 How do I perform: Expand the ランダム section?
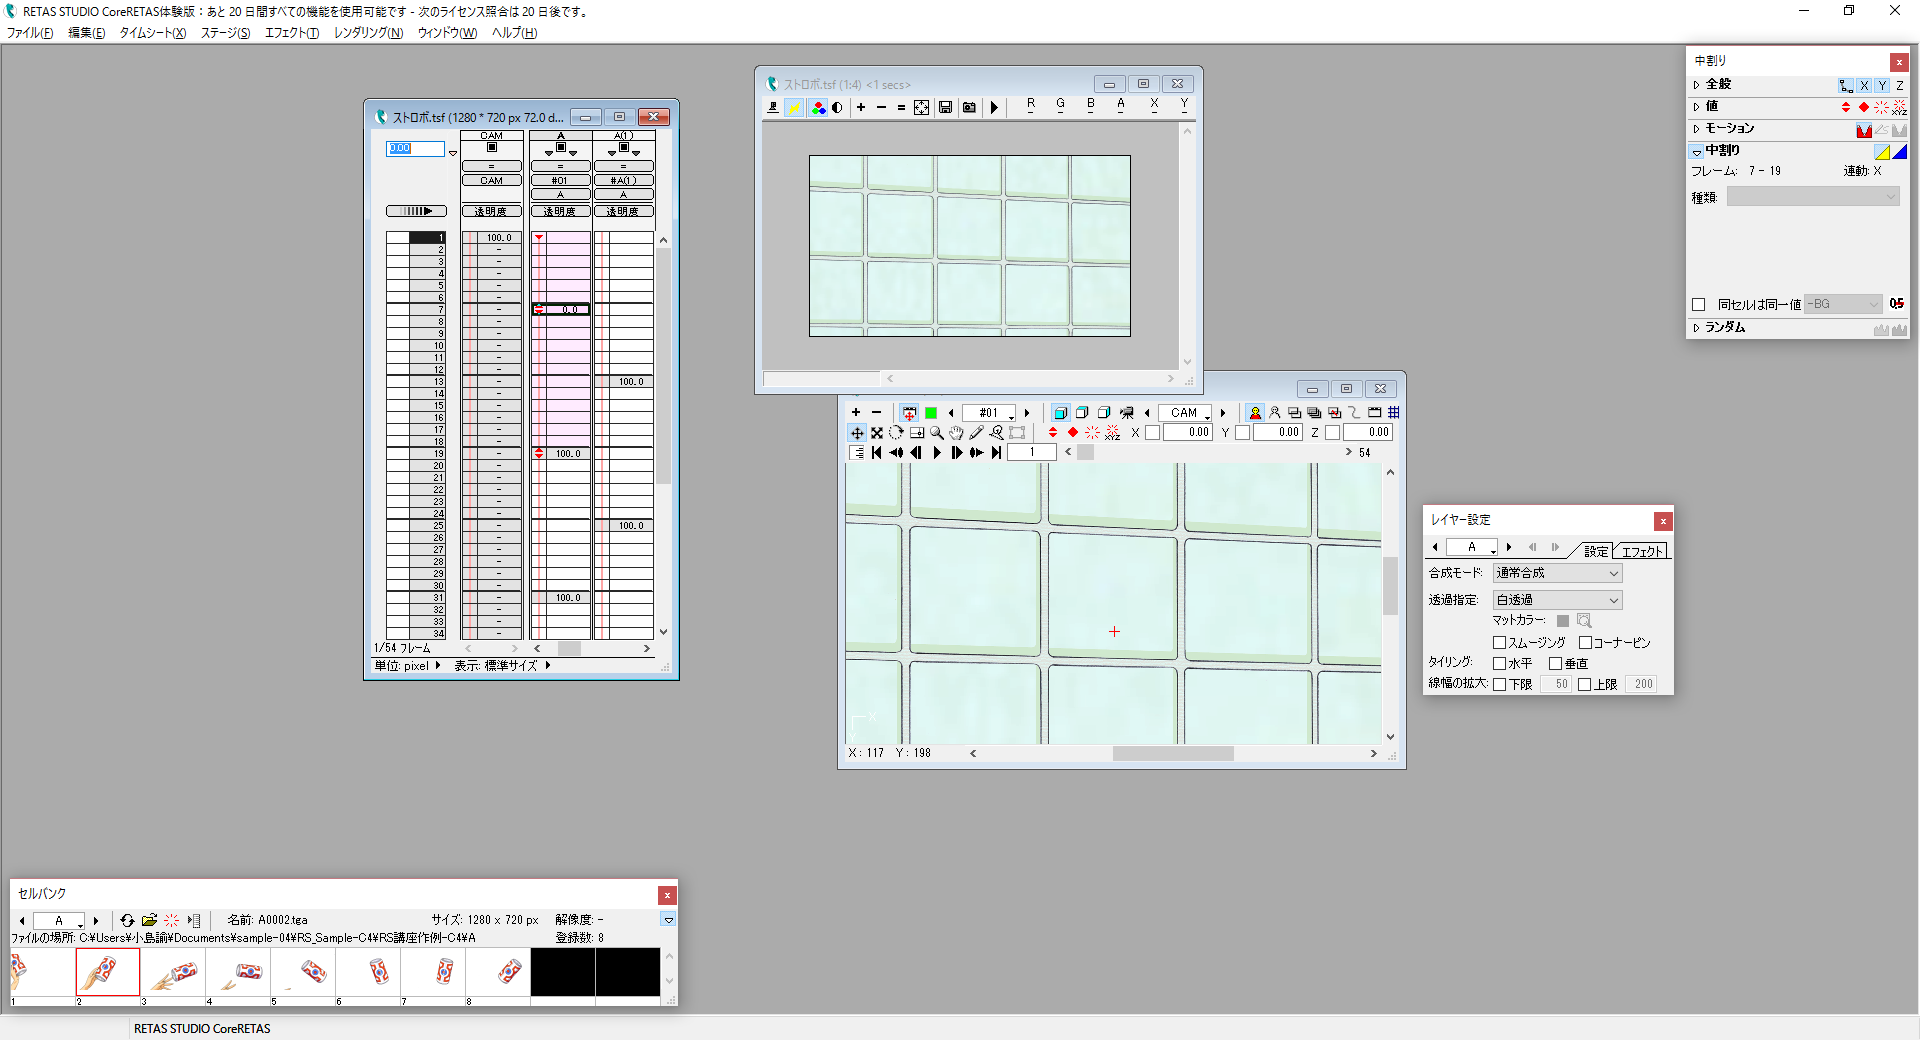tap(1697, 328)
